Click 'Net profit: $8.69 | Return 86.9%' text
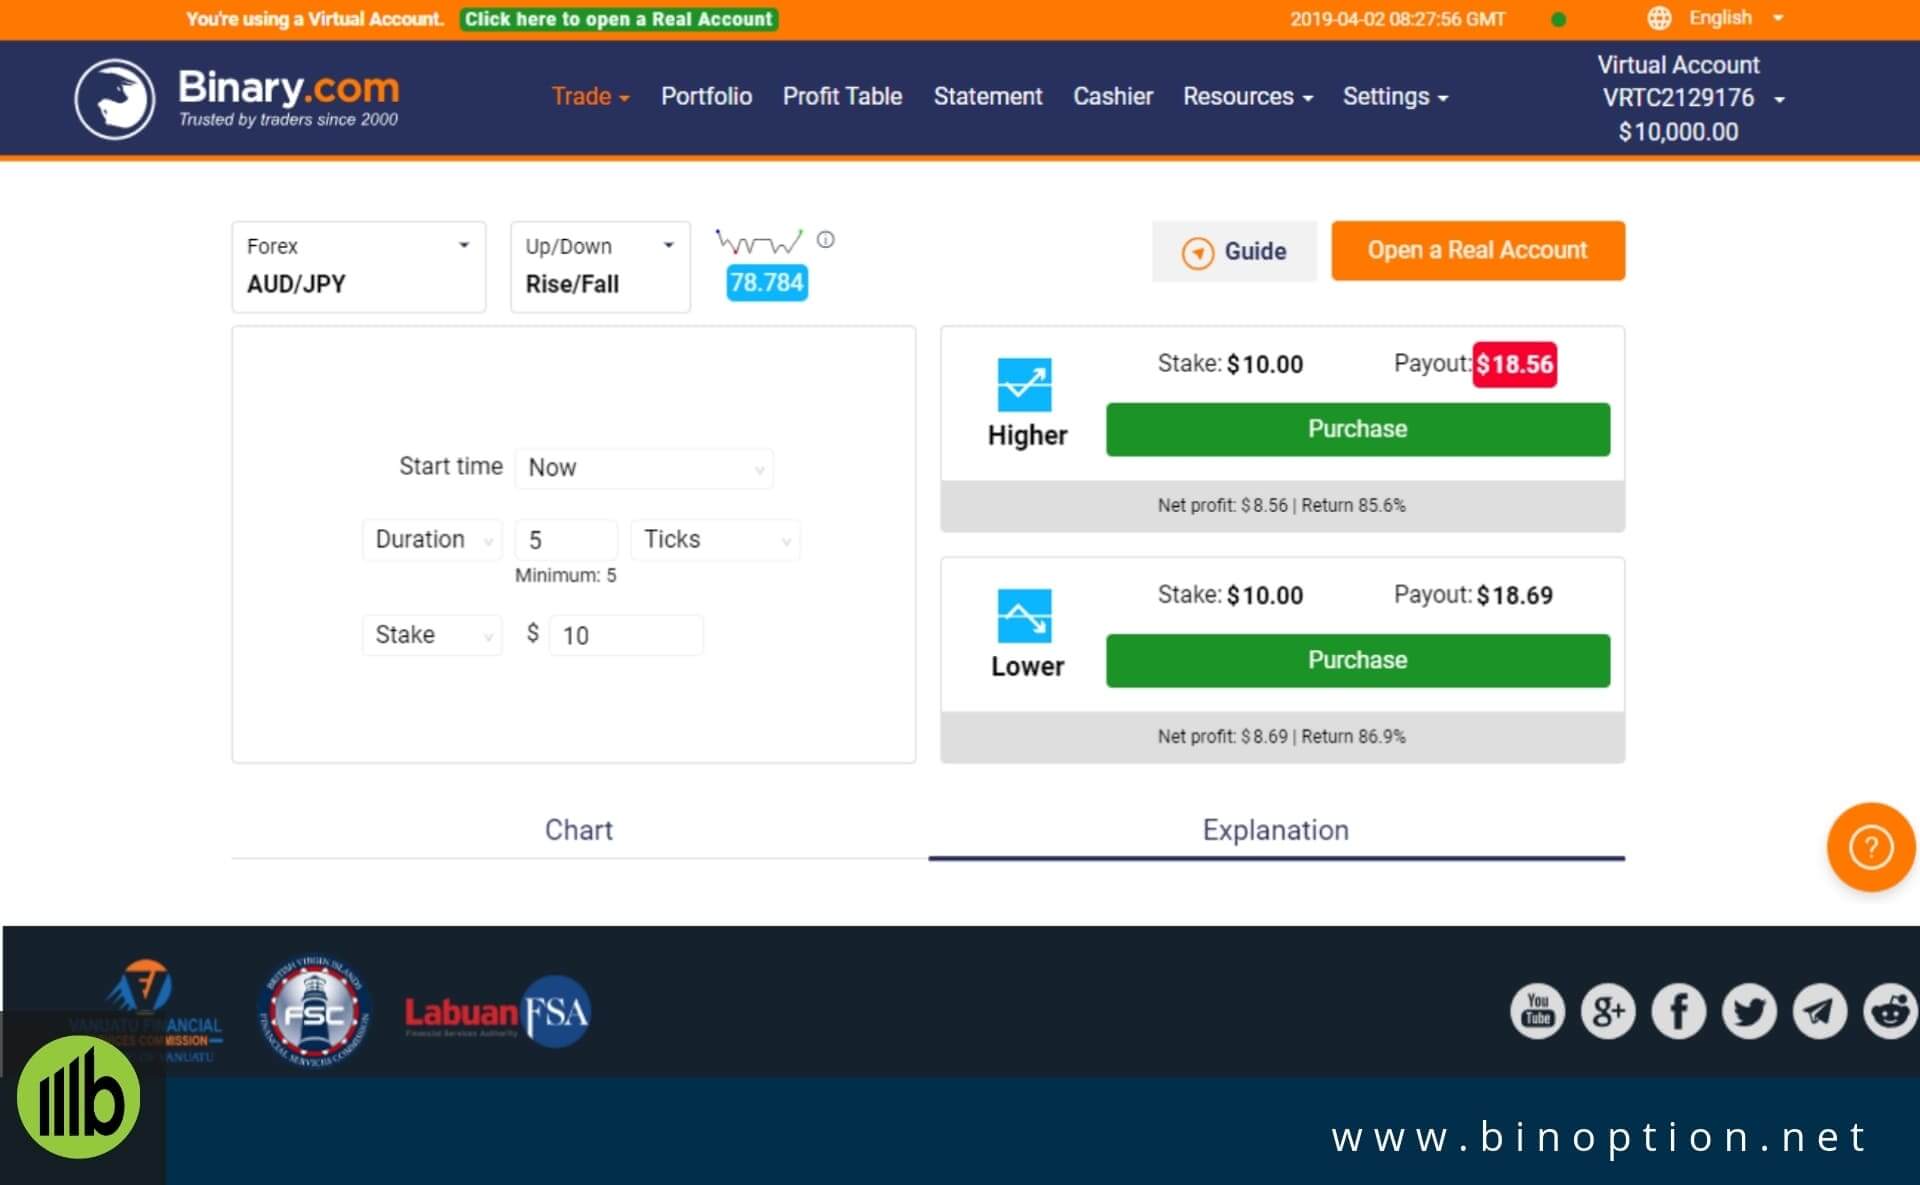Viewport: 1920px width, 1185px height. click(1281, 737)
